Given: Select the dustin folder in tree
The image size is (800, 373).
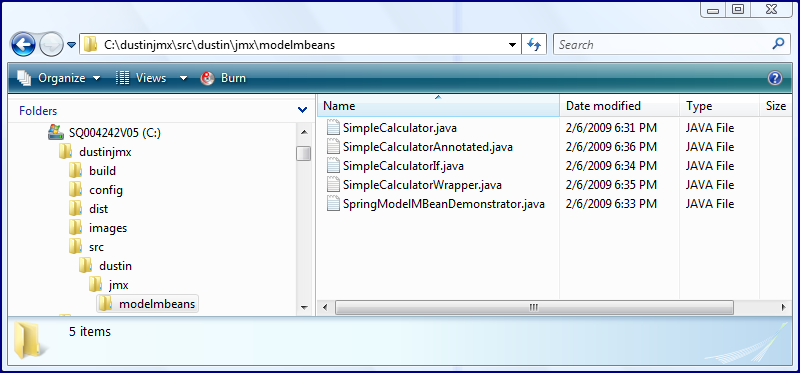Looking at the screenshot, I should click(x=115, y=266).
